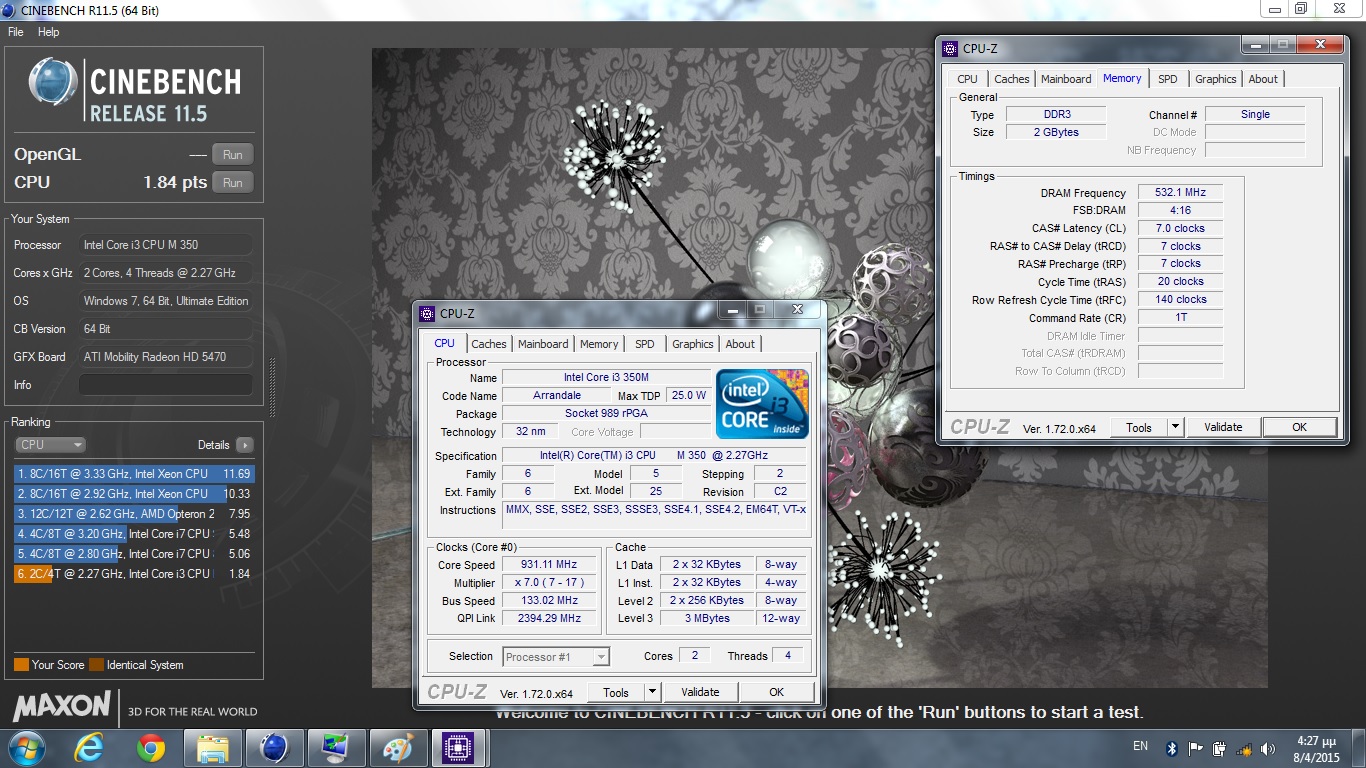
Task: Select Graphics tab in Memory window
Action: pyautogui.click(x=1216, y=79)
